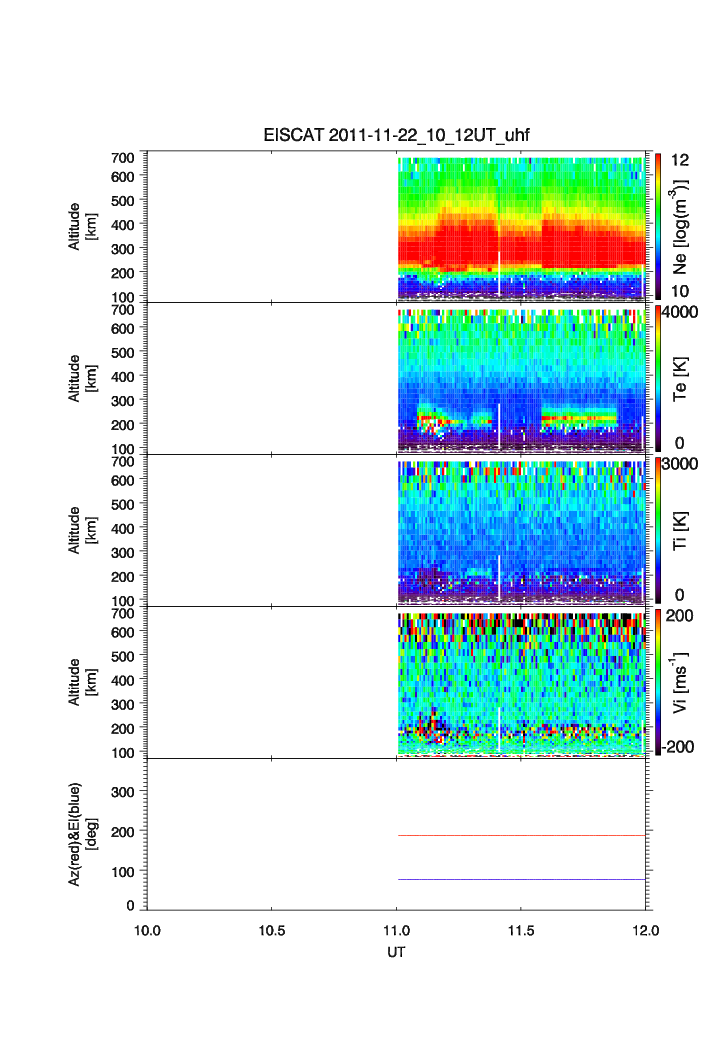The width and height of the screenshot is (708, 1062).
Task: Click the UT x-axis label
Action: coord(396,952)
